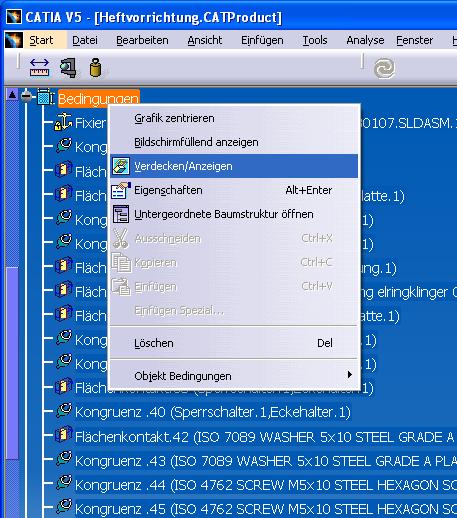Select Objekt Bedingungen entry
The height and width of the screenshot is (518, 457).
click(x=234, y=376)
